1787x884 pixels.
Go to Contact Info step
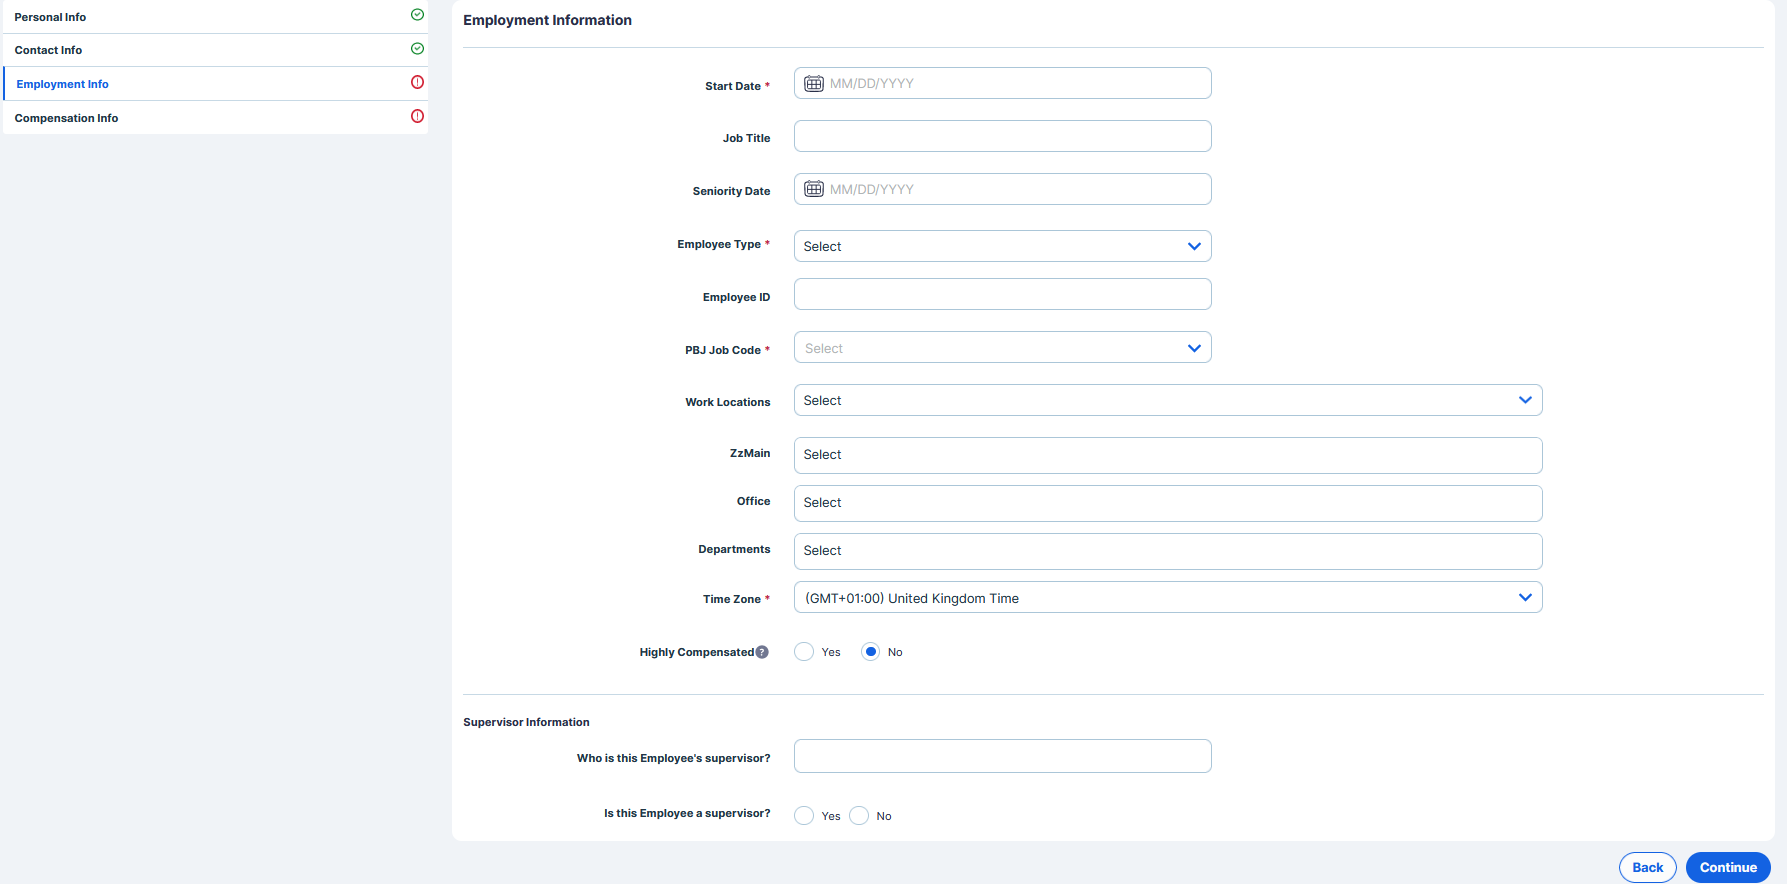point(215,50)
